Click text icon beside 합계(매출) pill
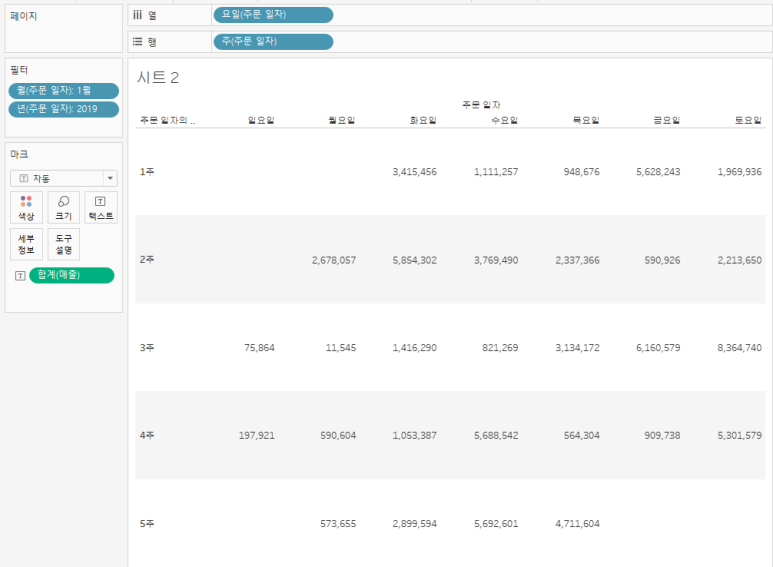This screenshot has height=567, width=773. [x=20, y=276]
